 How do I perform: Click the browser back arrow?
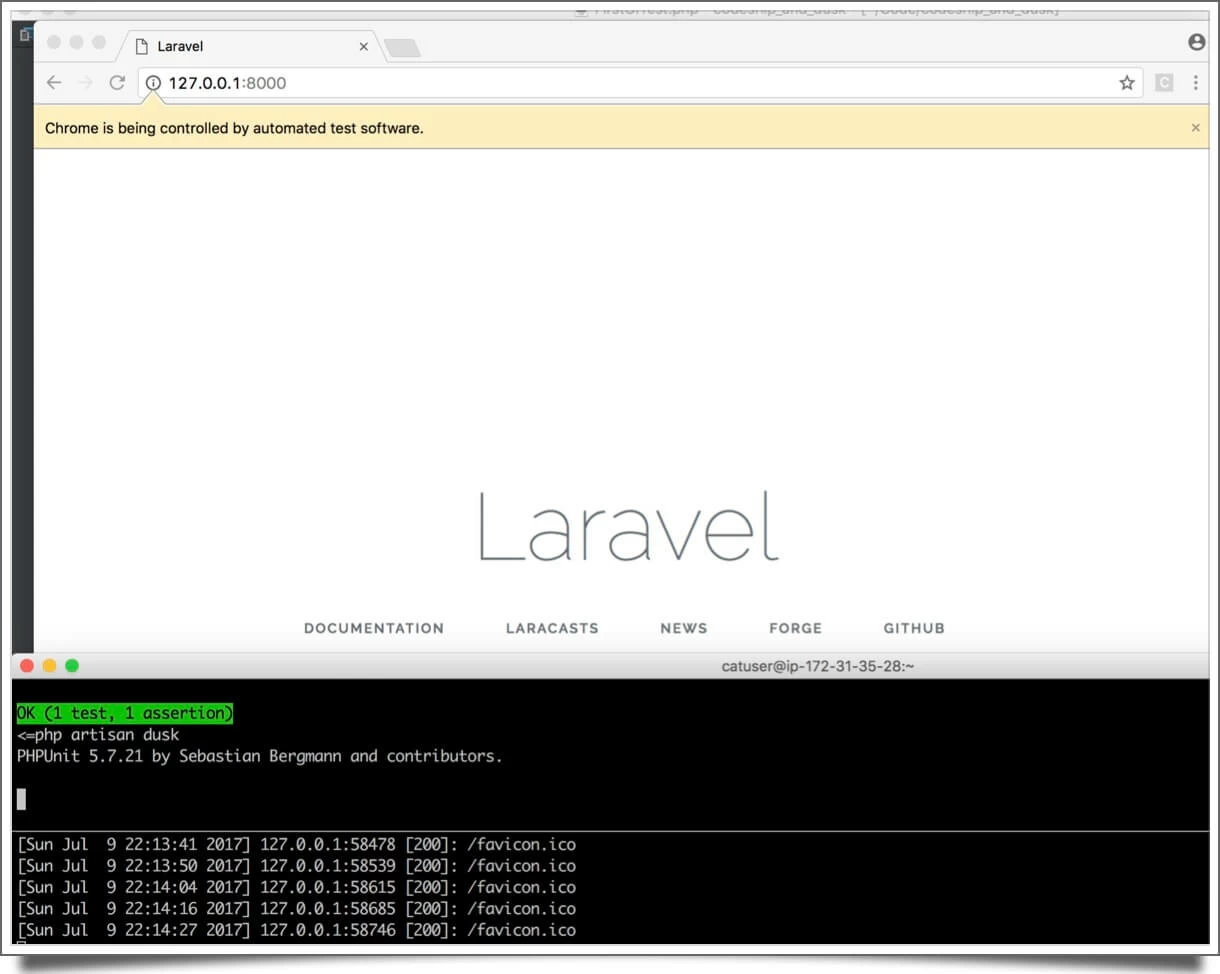pos(54,83)
